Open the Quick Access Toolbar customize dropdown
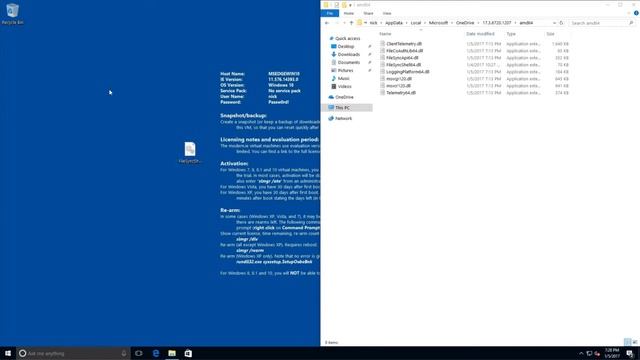Screen dimensions: 640x360 [x=350, y=5]
